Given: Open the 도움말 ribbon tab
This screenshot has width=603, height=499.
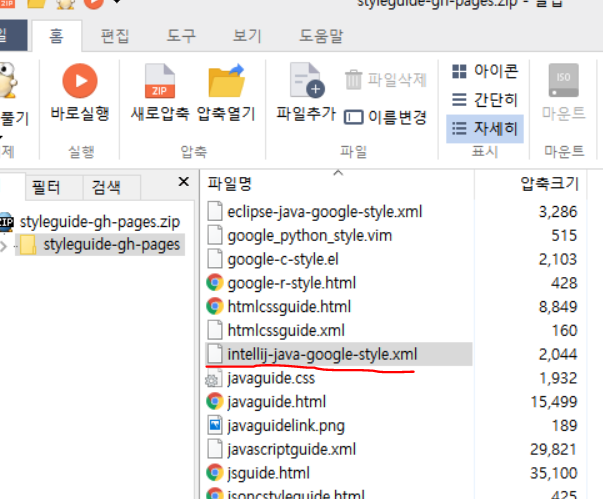Looking at the screenshot, I should [x=321, y=36].
